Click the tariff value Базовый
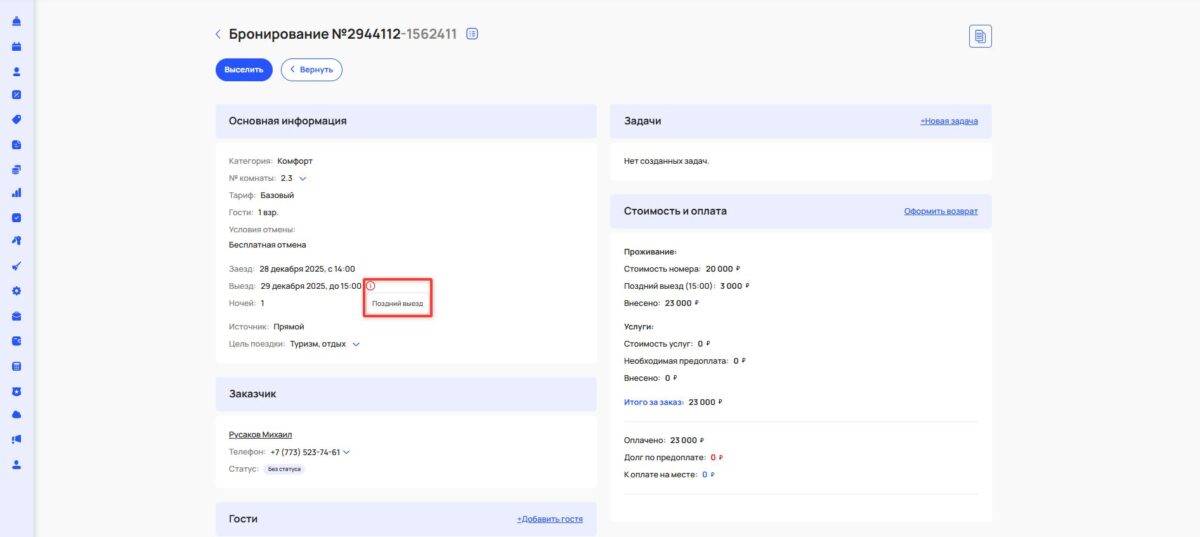The height and width of the screenshot is (537, 1200). coord(277,195)
